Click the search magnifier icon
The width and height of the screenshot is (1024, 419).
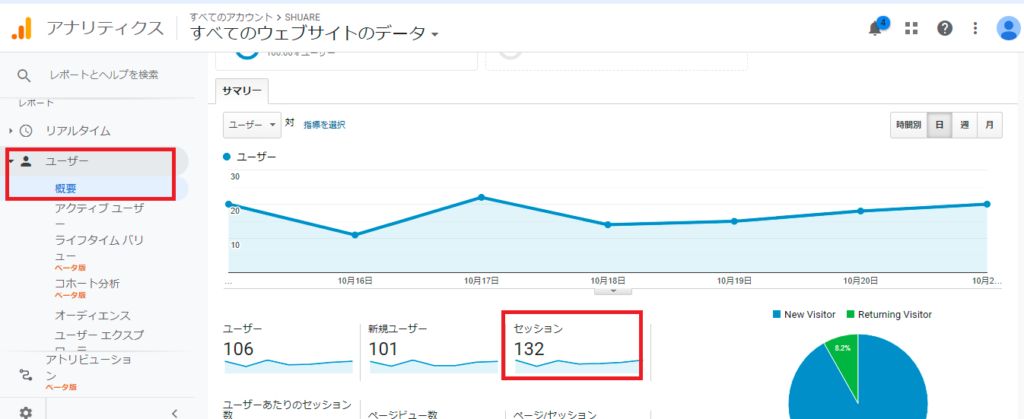[x=24, y=76]
